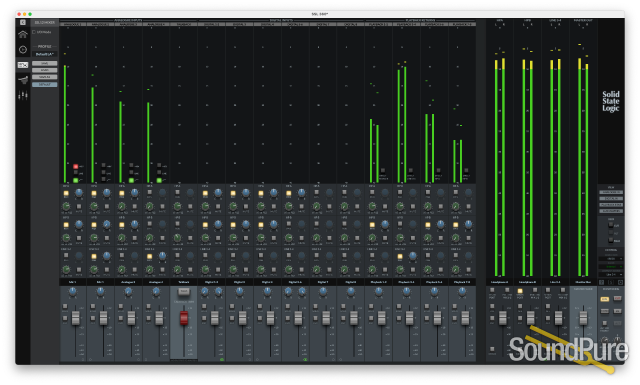
Task: Click the Monitor Bus name label
Action: pos(583,282)
